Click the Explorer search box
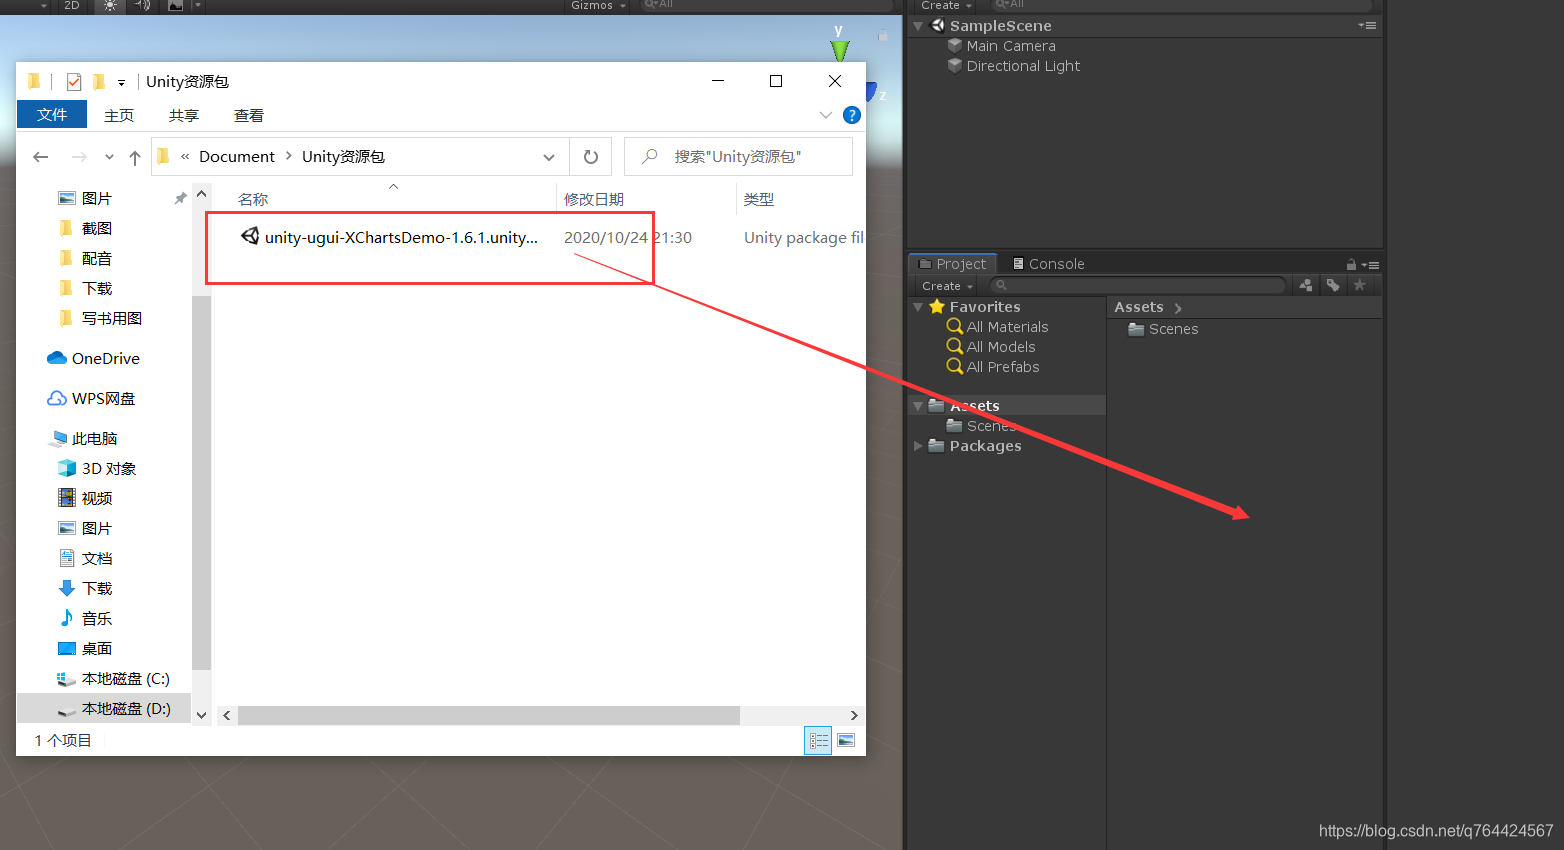Viewport: 1564px width, 850px height. tap(738, 157)
